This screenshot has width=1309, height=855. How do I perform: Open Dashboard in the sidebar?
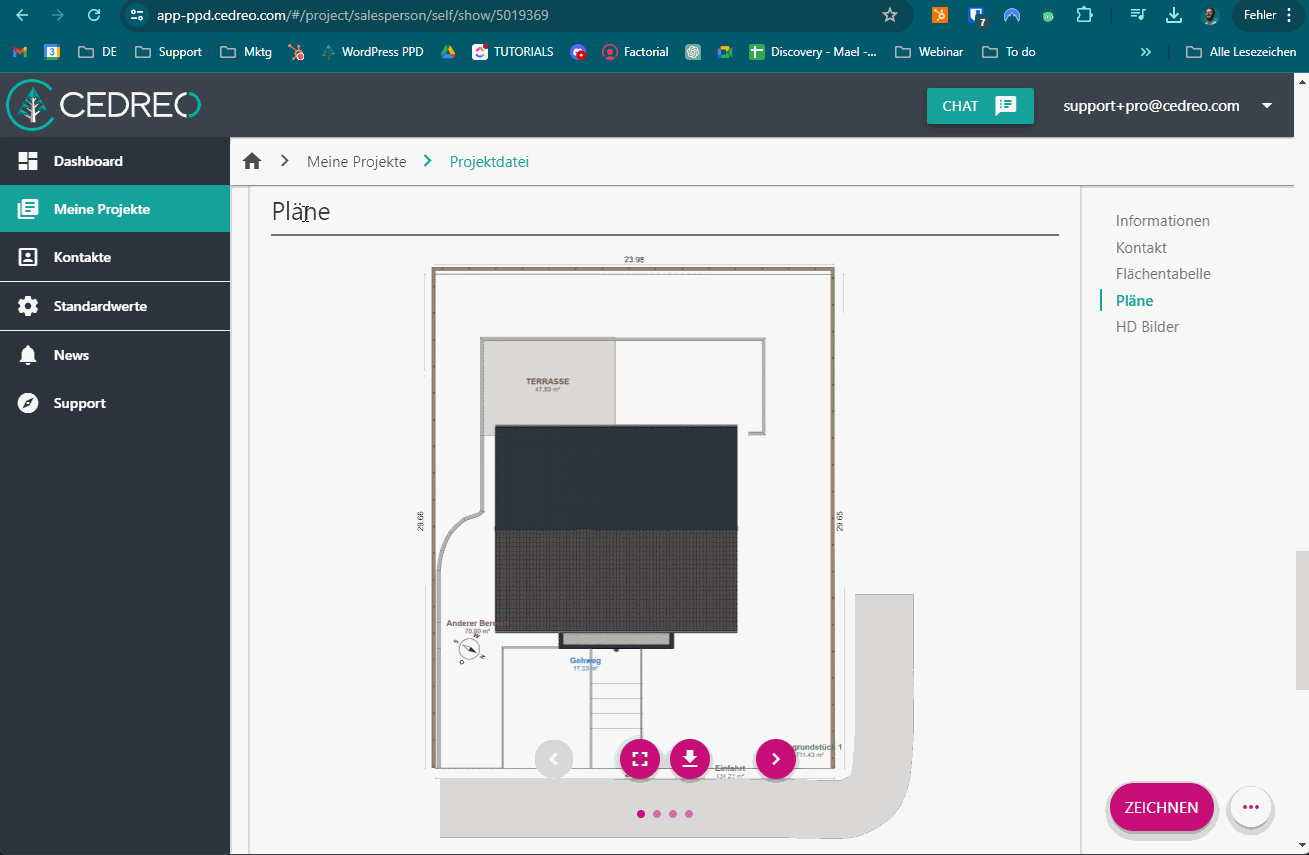[x=115, y=161]
